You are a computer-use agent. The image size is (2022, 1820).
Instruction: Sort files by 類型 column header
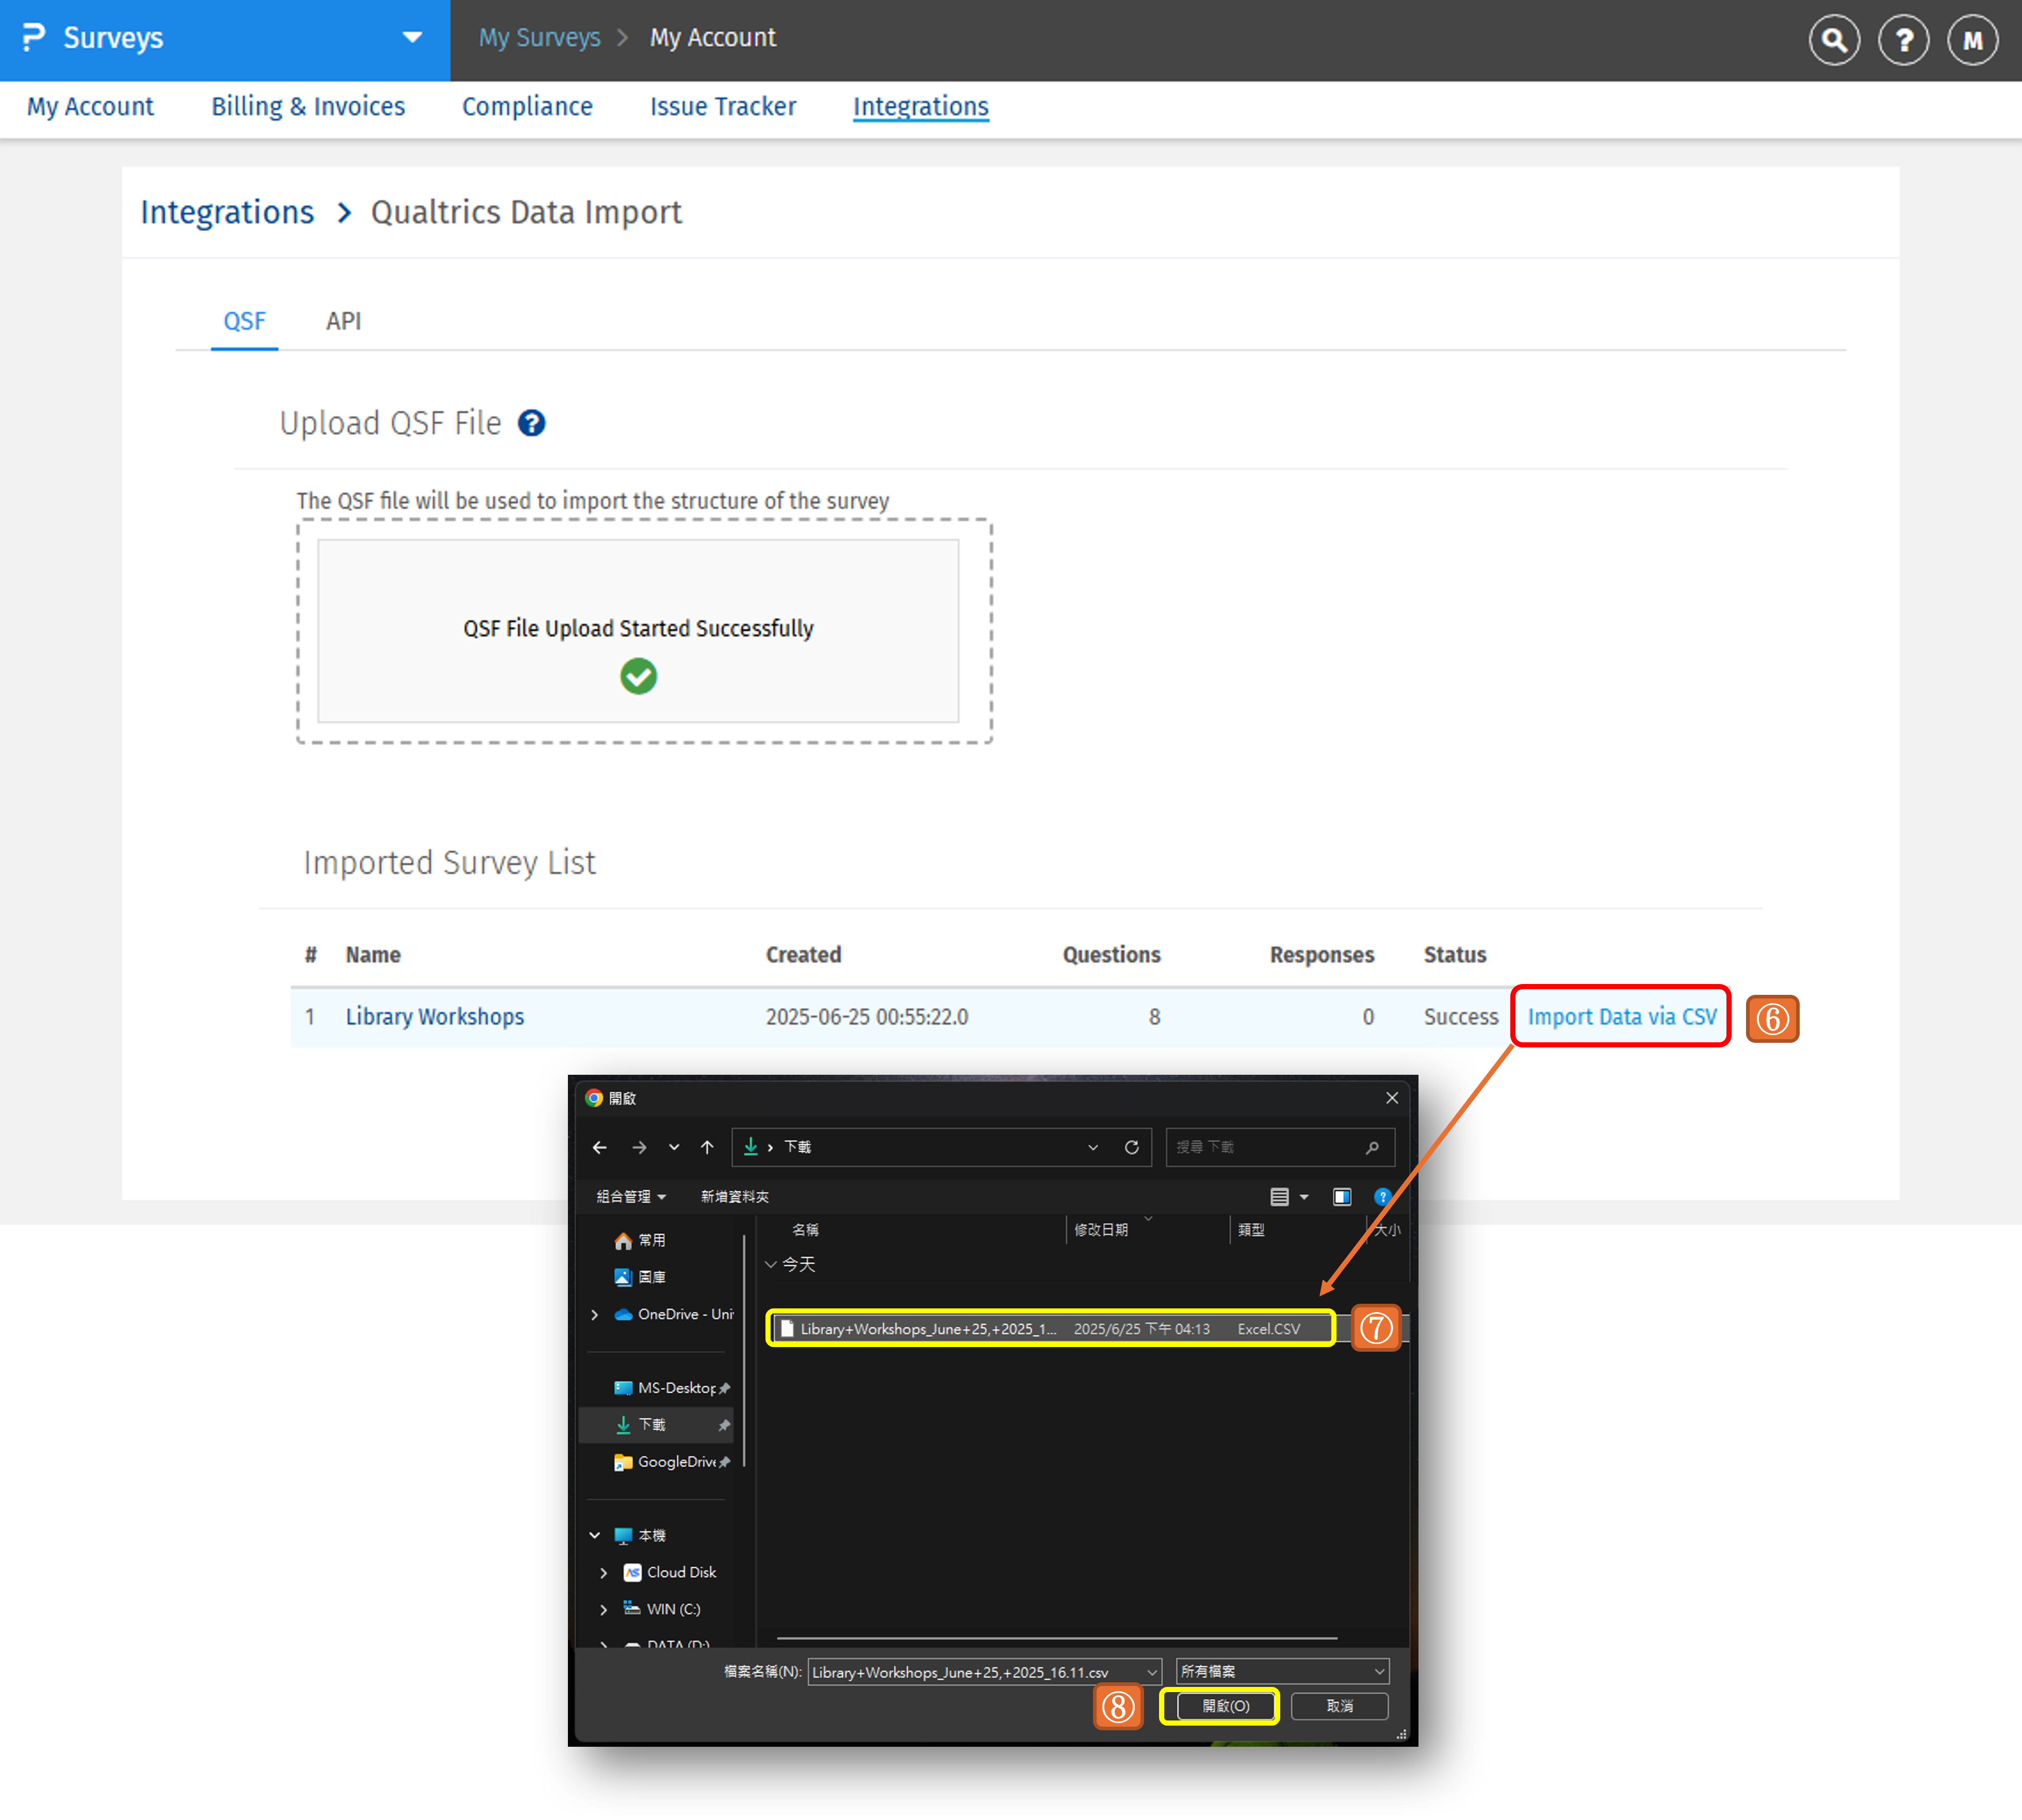click(1251, 1230)
